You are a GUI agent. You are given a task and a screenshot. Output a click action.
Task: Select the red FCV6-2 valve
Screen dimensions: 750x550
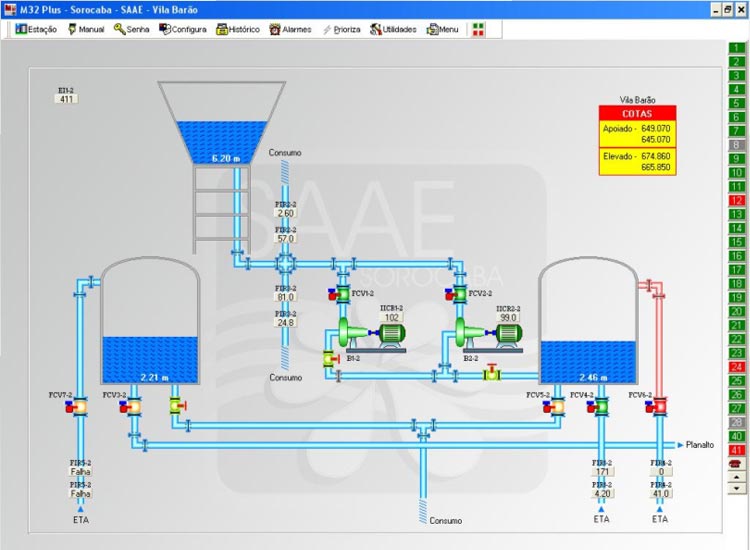point(657,407)
